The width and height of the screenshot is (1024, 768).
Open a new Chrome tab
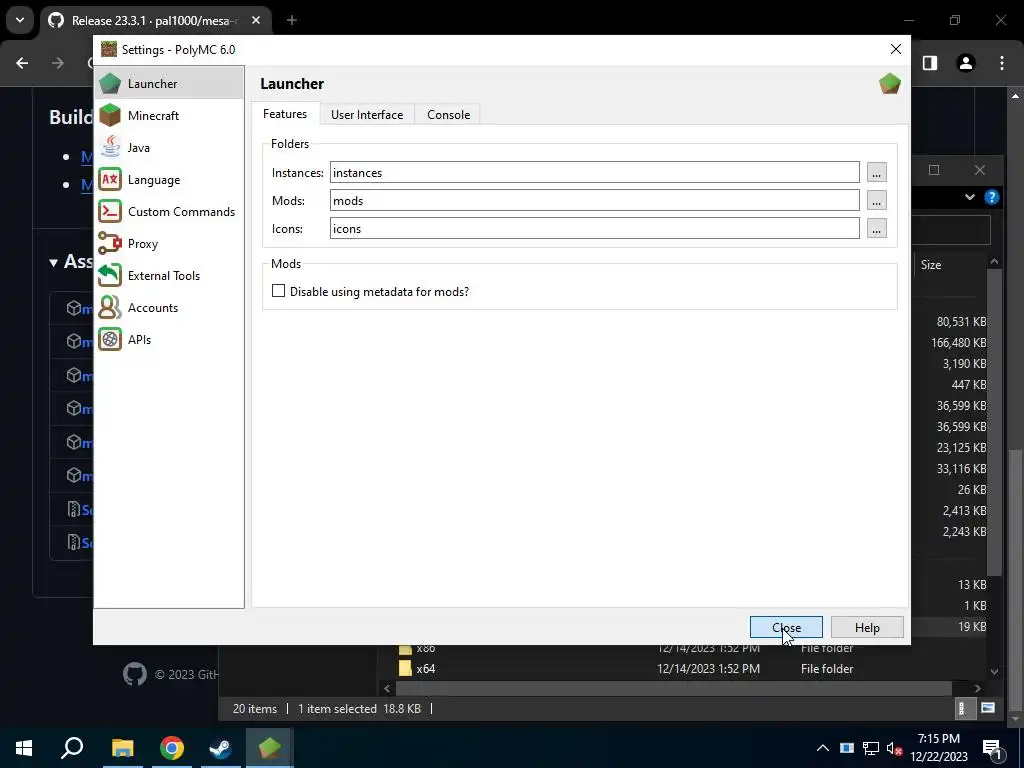(292, 20)
